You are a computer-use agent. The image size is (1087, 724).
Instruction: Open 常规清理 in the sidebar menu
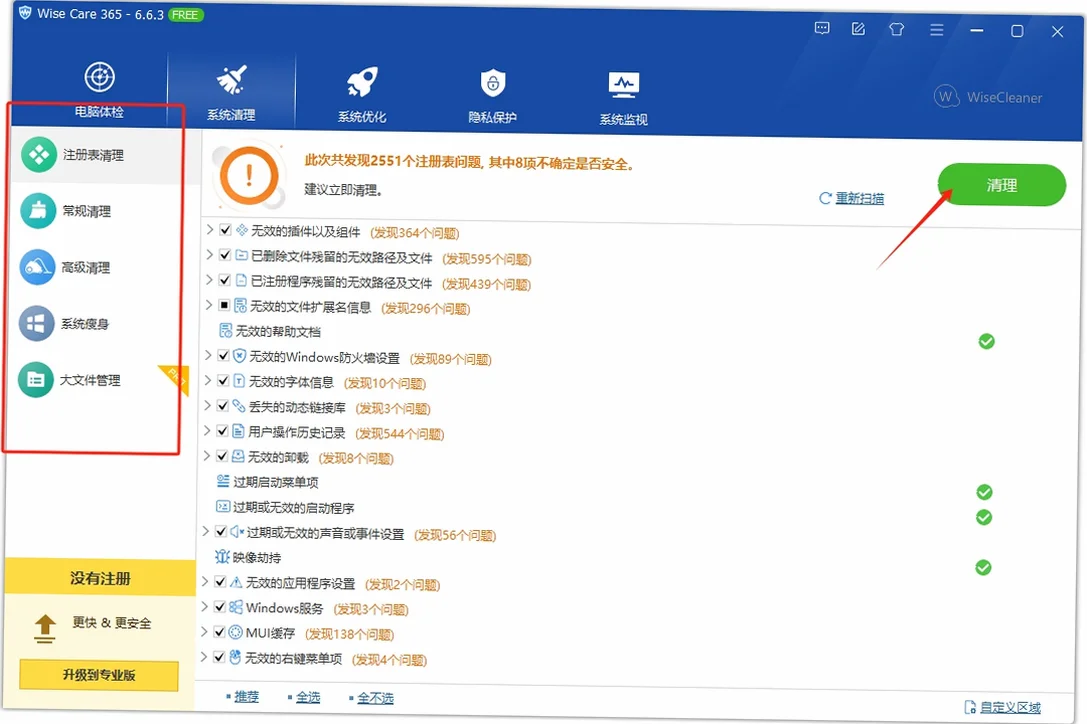click(x=87, y=211)
